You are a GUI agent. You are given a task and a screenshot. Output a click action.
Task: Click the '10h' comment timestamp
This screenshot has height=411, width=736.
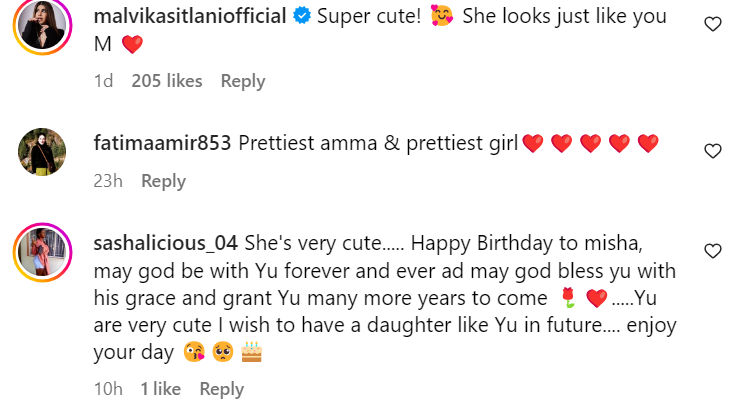(108, 389)
